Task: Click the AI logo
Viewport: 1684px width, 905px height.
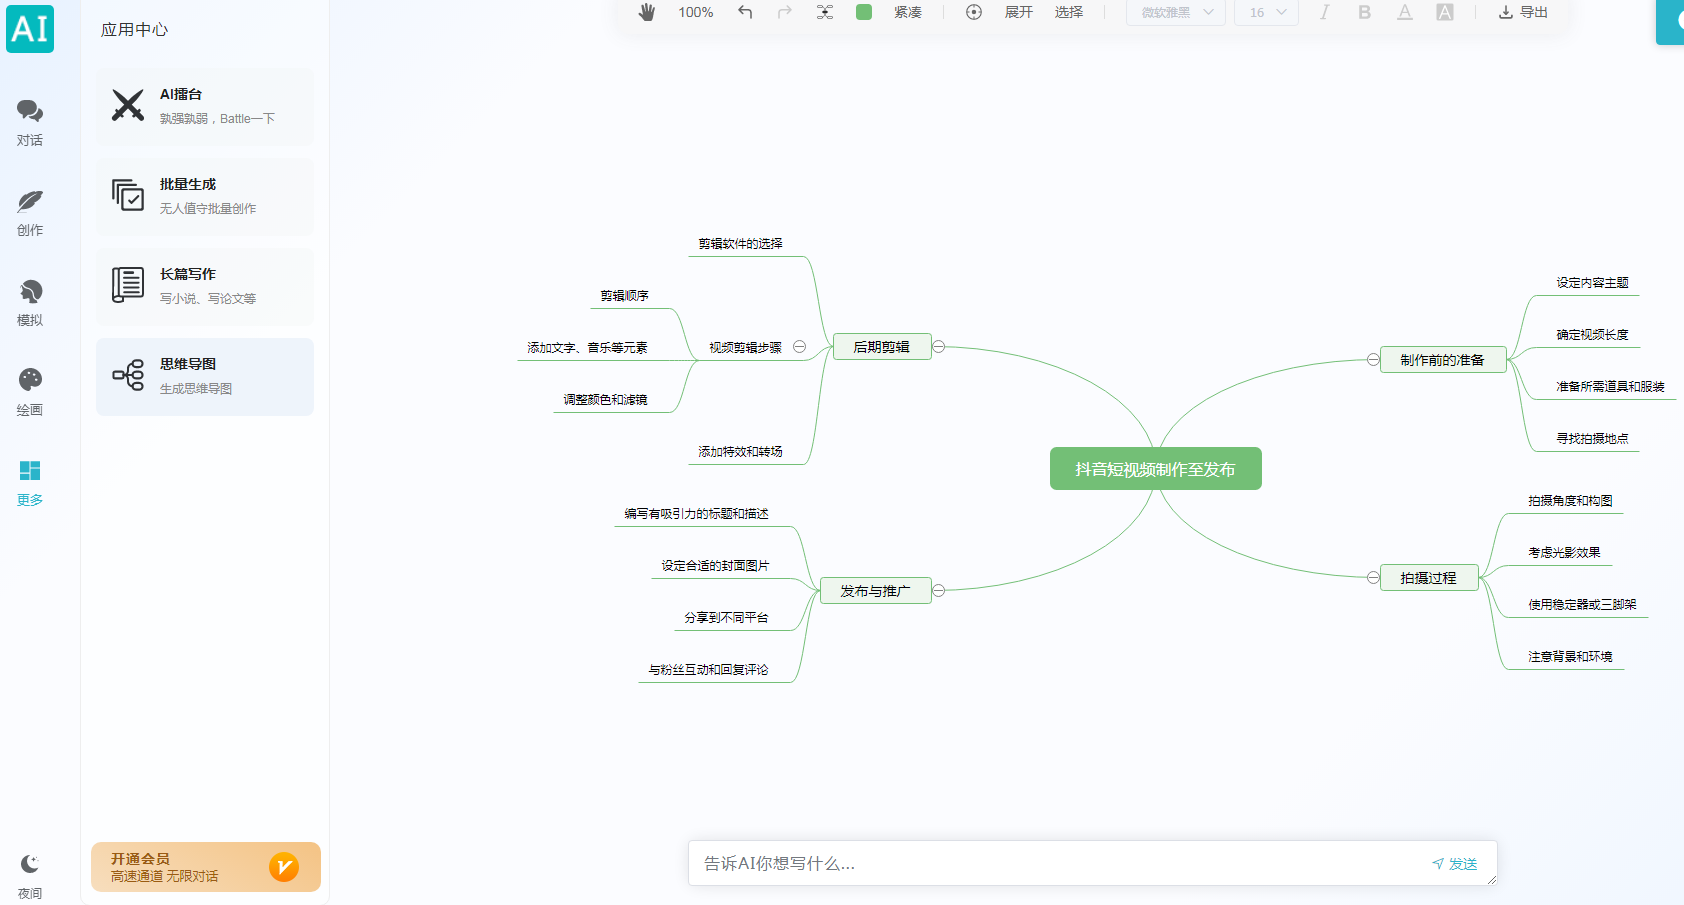Action: (30, 28)
